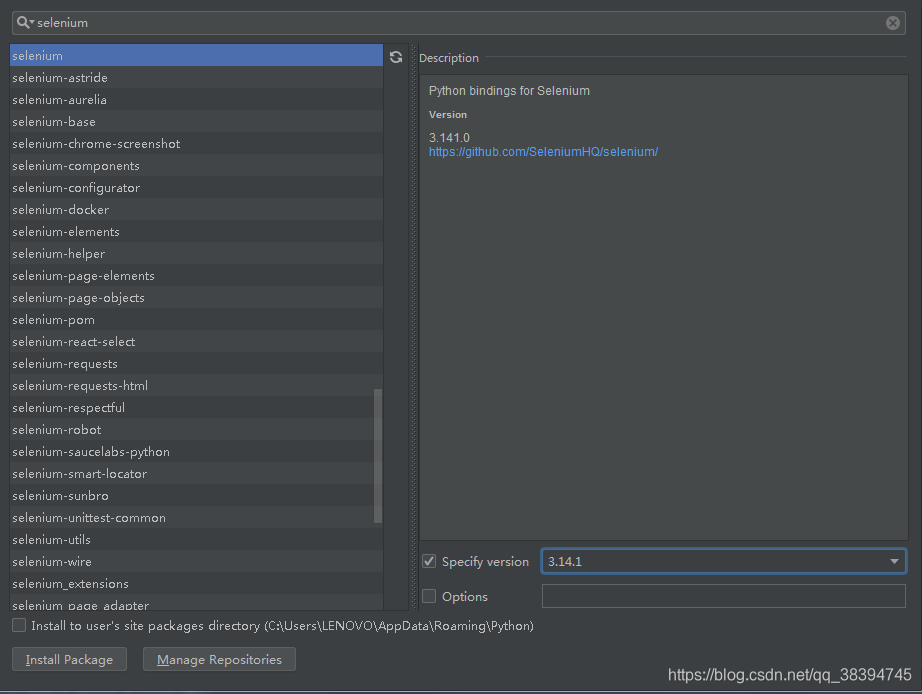Select selenium-wire package
922x694 pixels.
[x=196, y=562]
